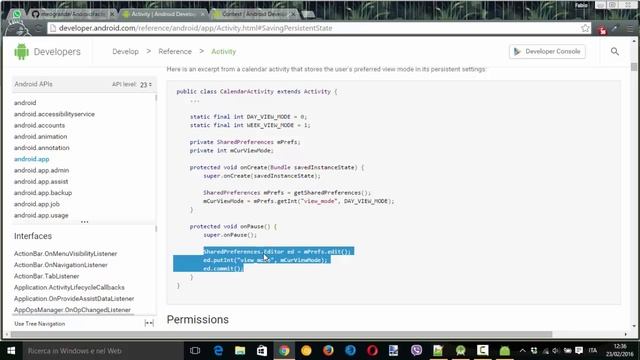Click the Permissions heading

click(x=198, y=320)
